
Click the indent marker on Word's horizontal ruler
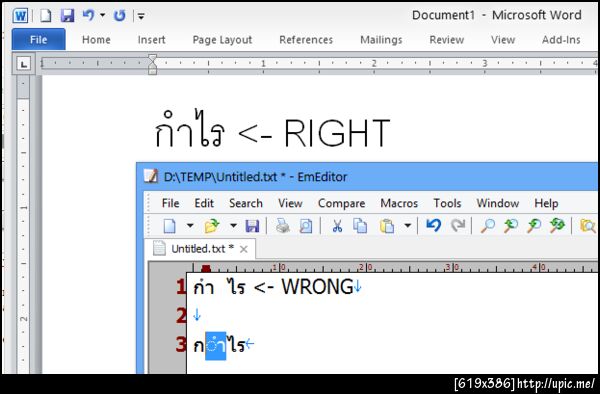tap(152, 64)
